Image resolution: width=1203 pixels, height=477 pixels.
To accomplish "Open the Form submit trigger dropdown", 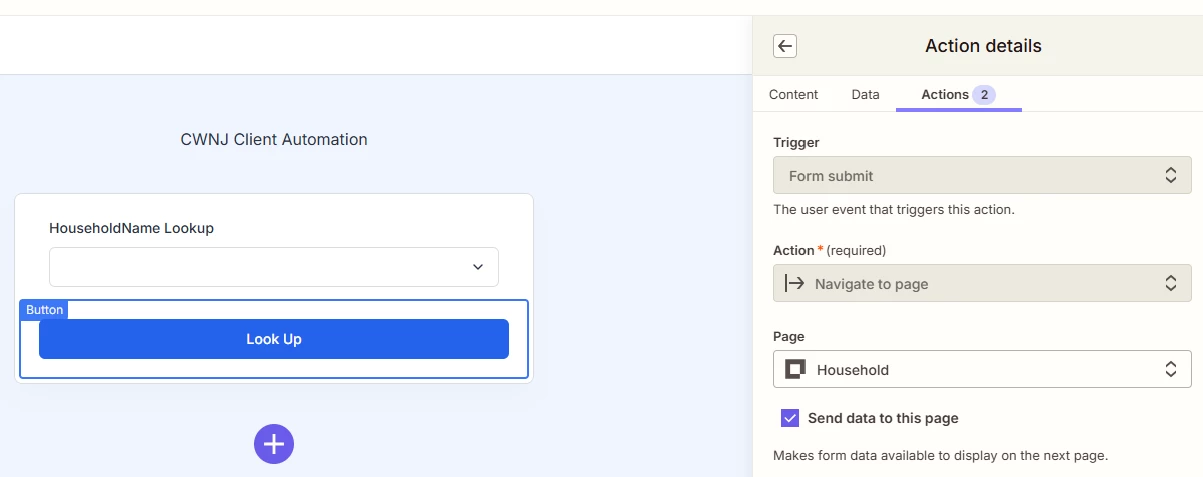I will click(x=982, y=175).
